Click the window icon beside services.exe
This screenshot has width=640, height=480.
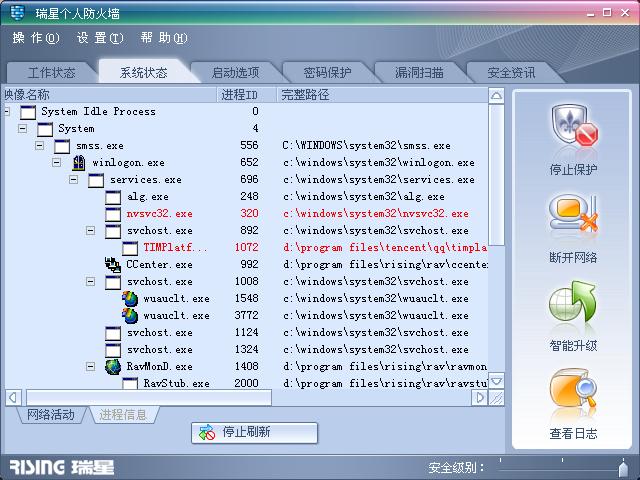tap(96, 180)
